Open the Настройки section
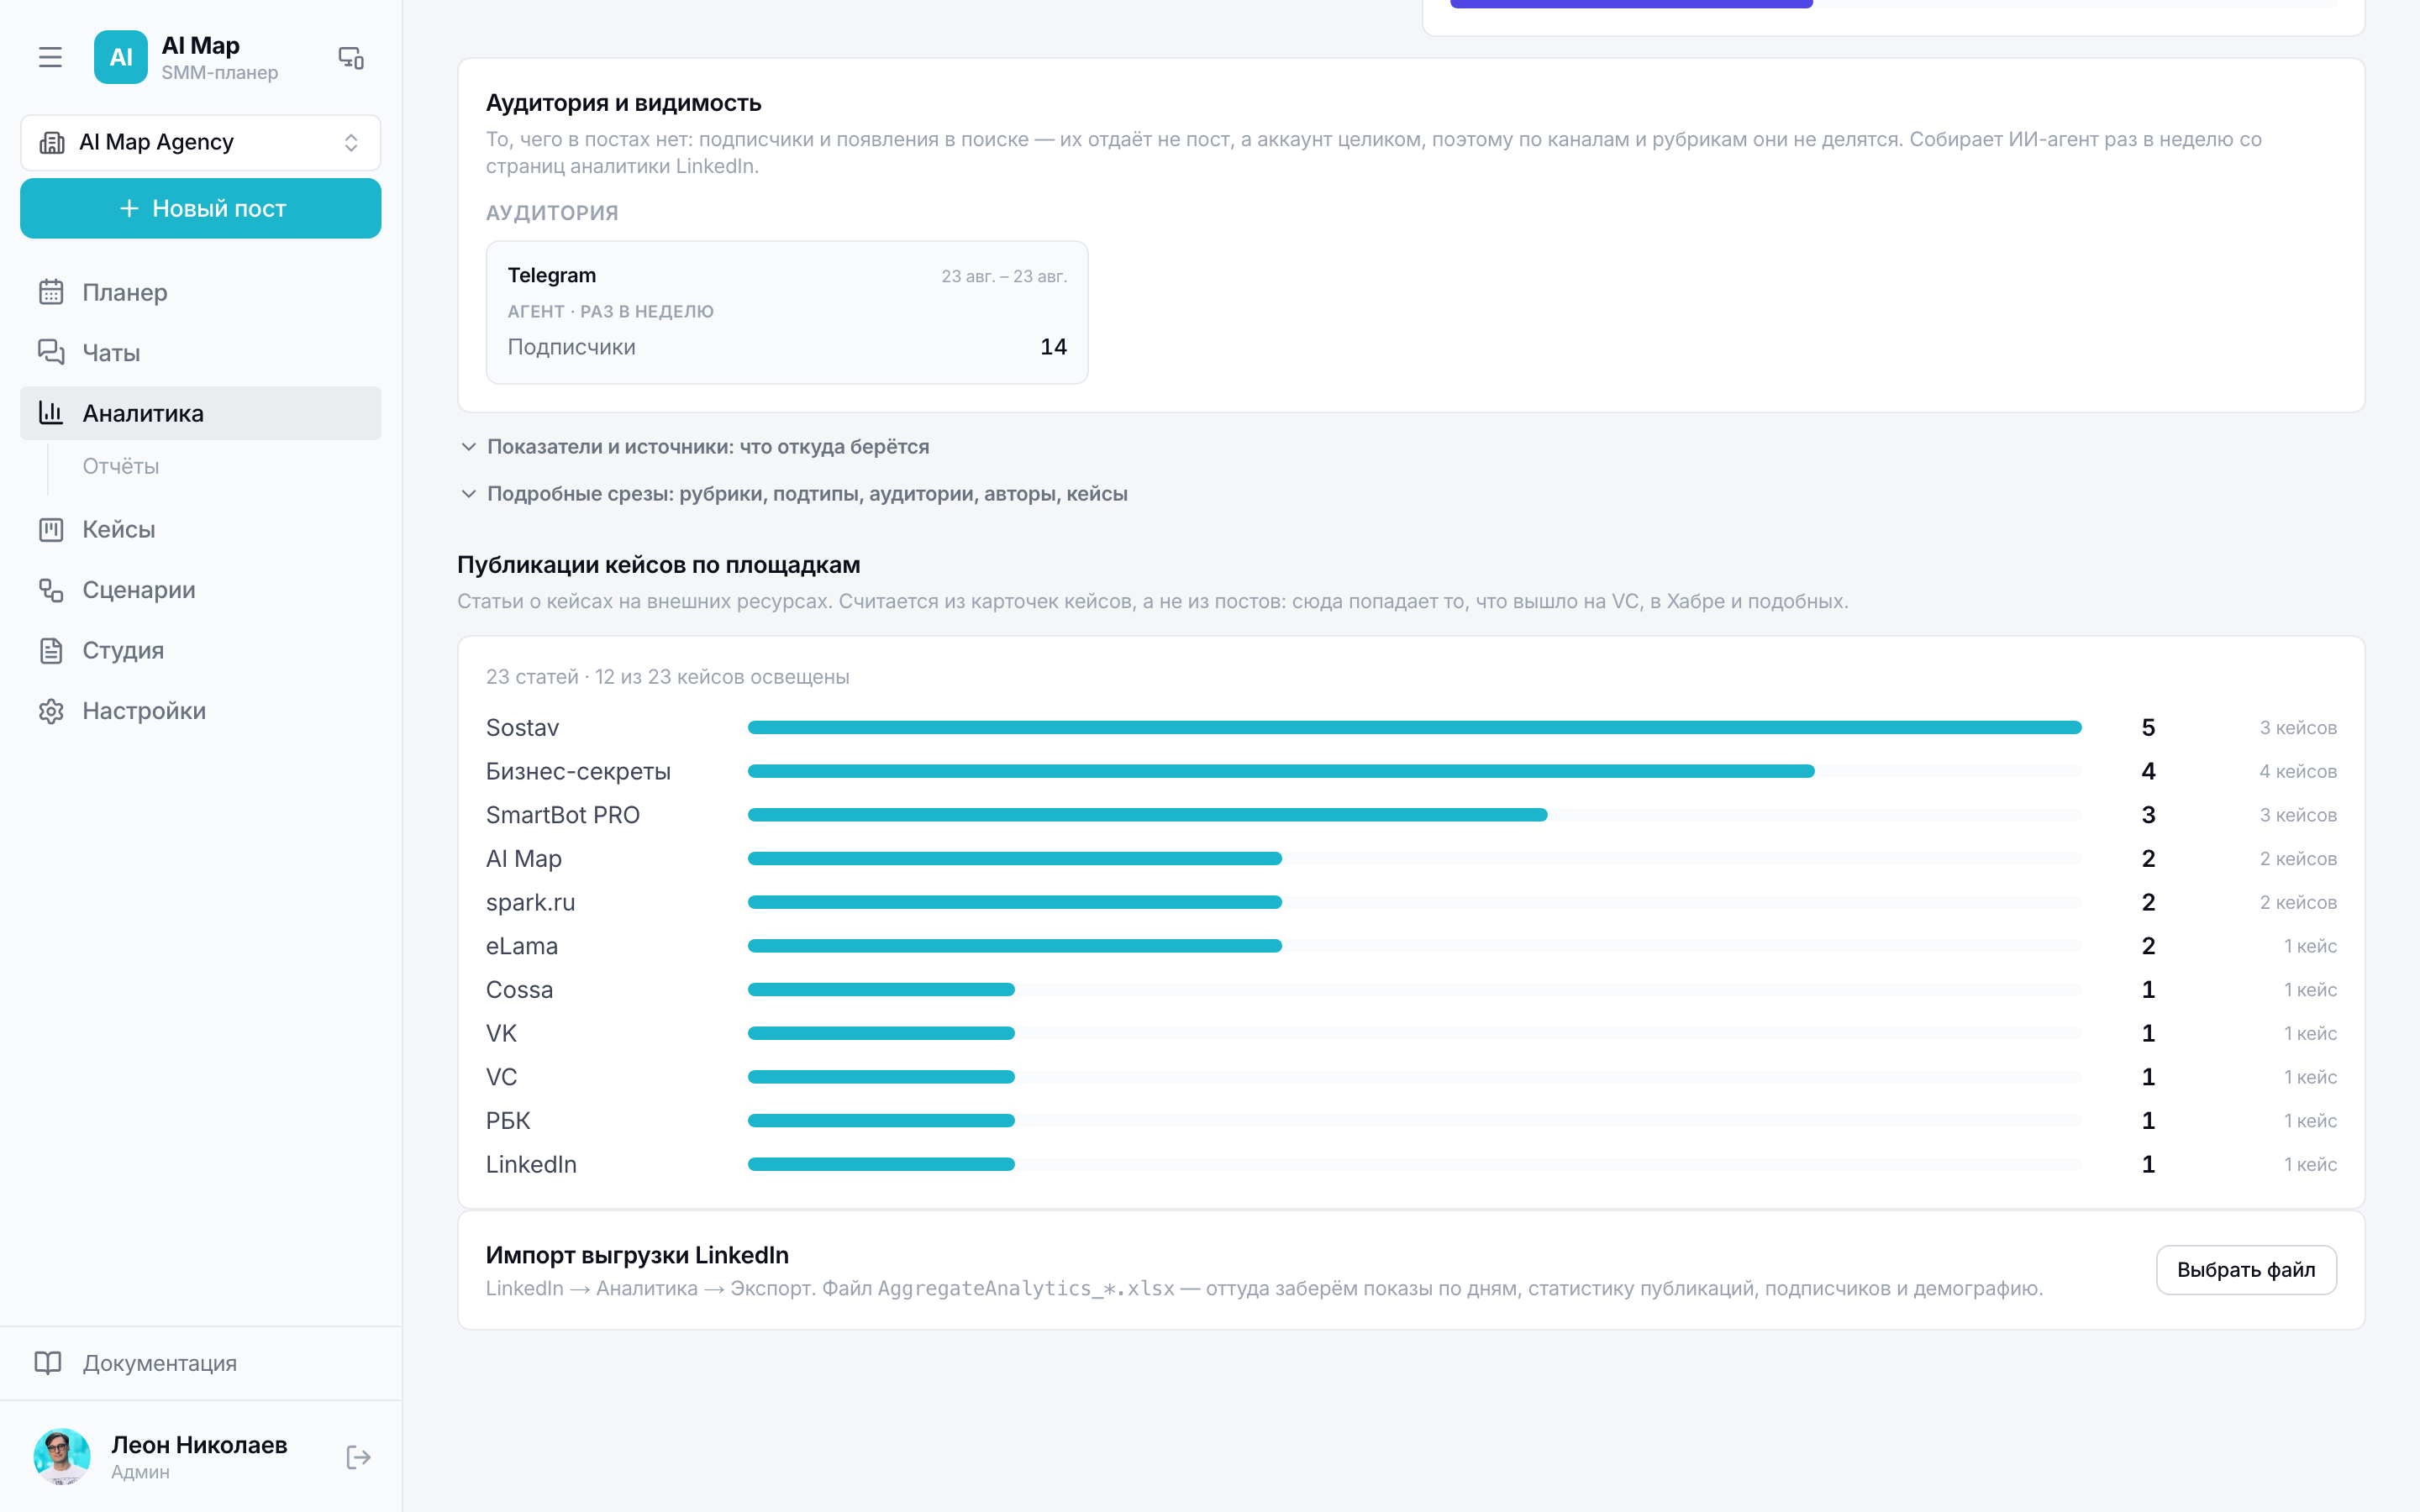The width and height of the screenshot is (2420, 1512). pos(200,711)
